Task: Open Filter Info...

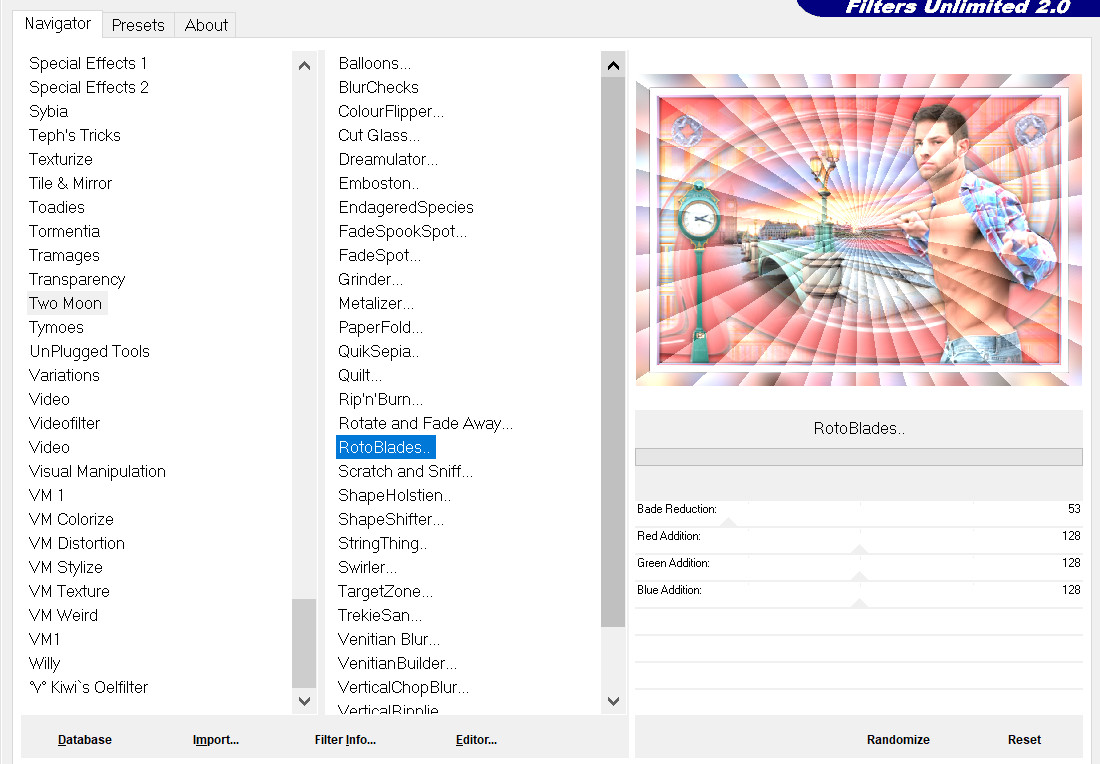Action: point(345,740)
